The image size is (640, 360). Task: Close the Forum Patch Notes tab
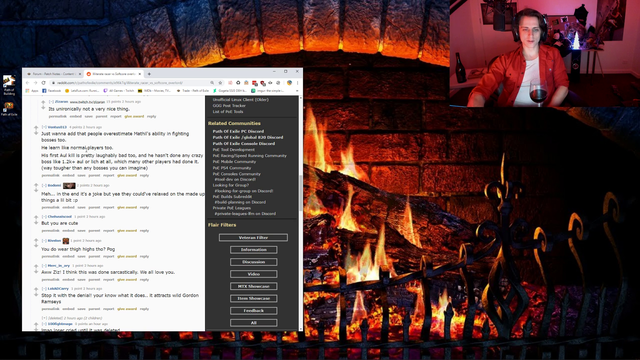click(80, 74)
